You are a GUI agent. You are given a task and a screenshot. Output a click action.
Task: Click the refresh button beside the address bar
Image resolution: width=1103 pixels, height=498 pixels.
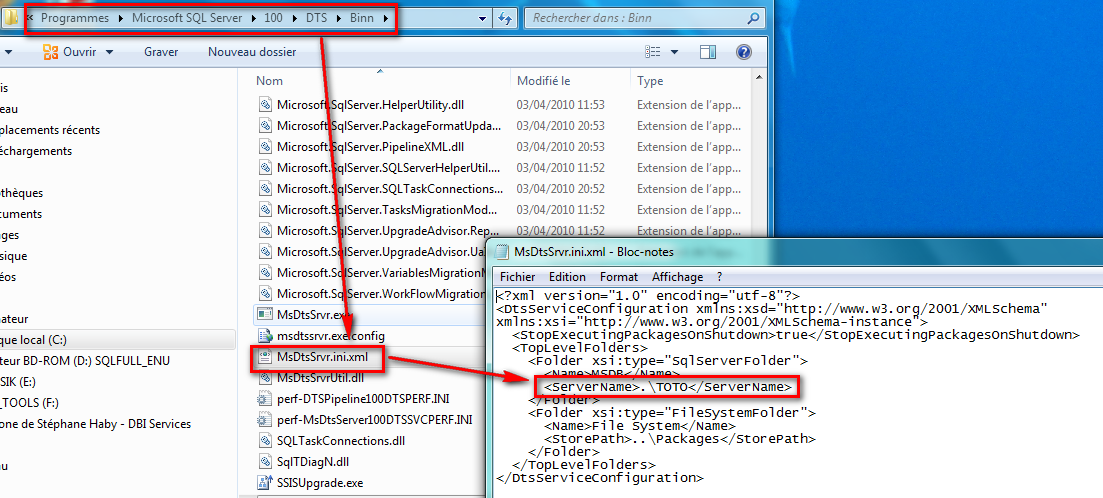coord(505,18)
